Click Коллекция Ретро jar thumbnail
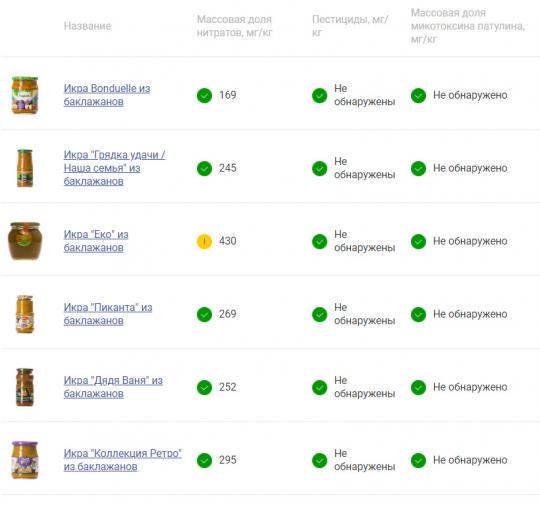This screenshot has width=540, height=505. point(25,460)
